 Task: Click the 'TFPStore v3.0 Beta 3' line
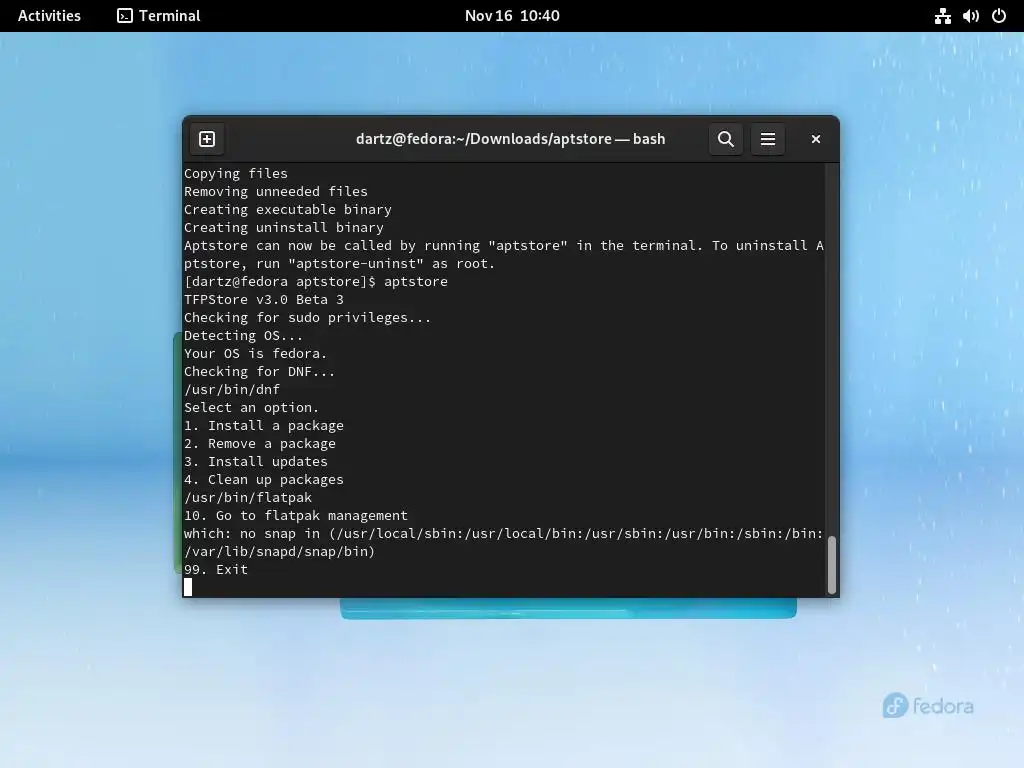[264, 300]
